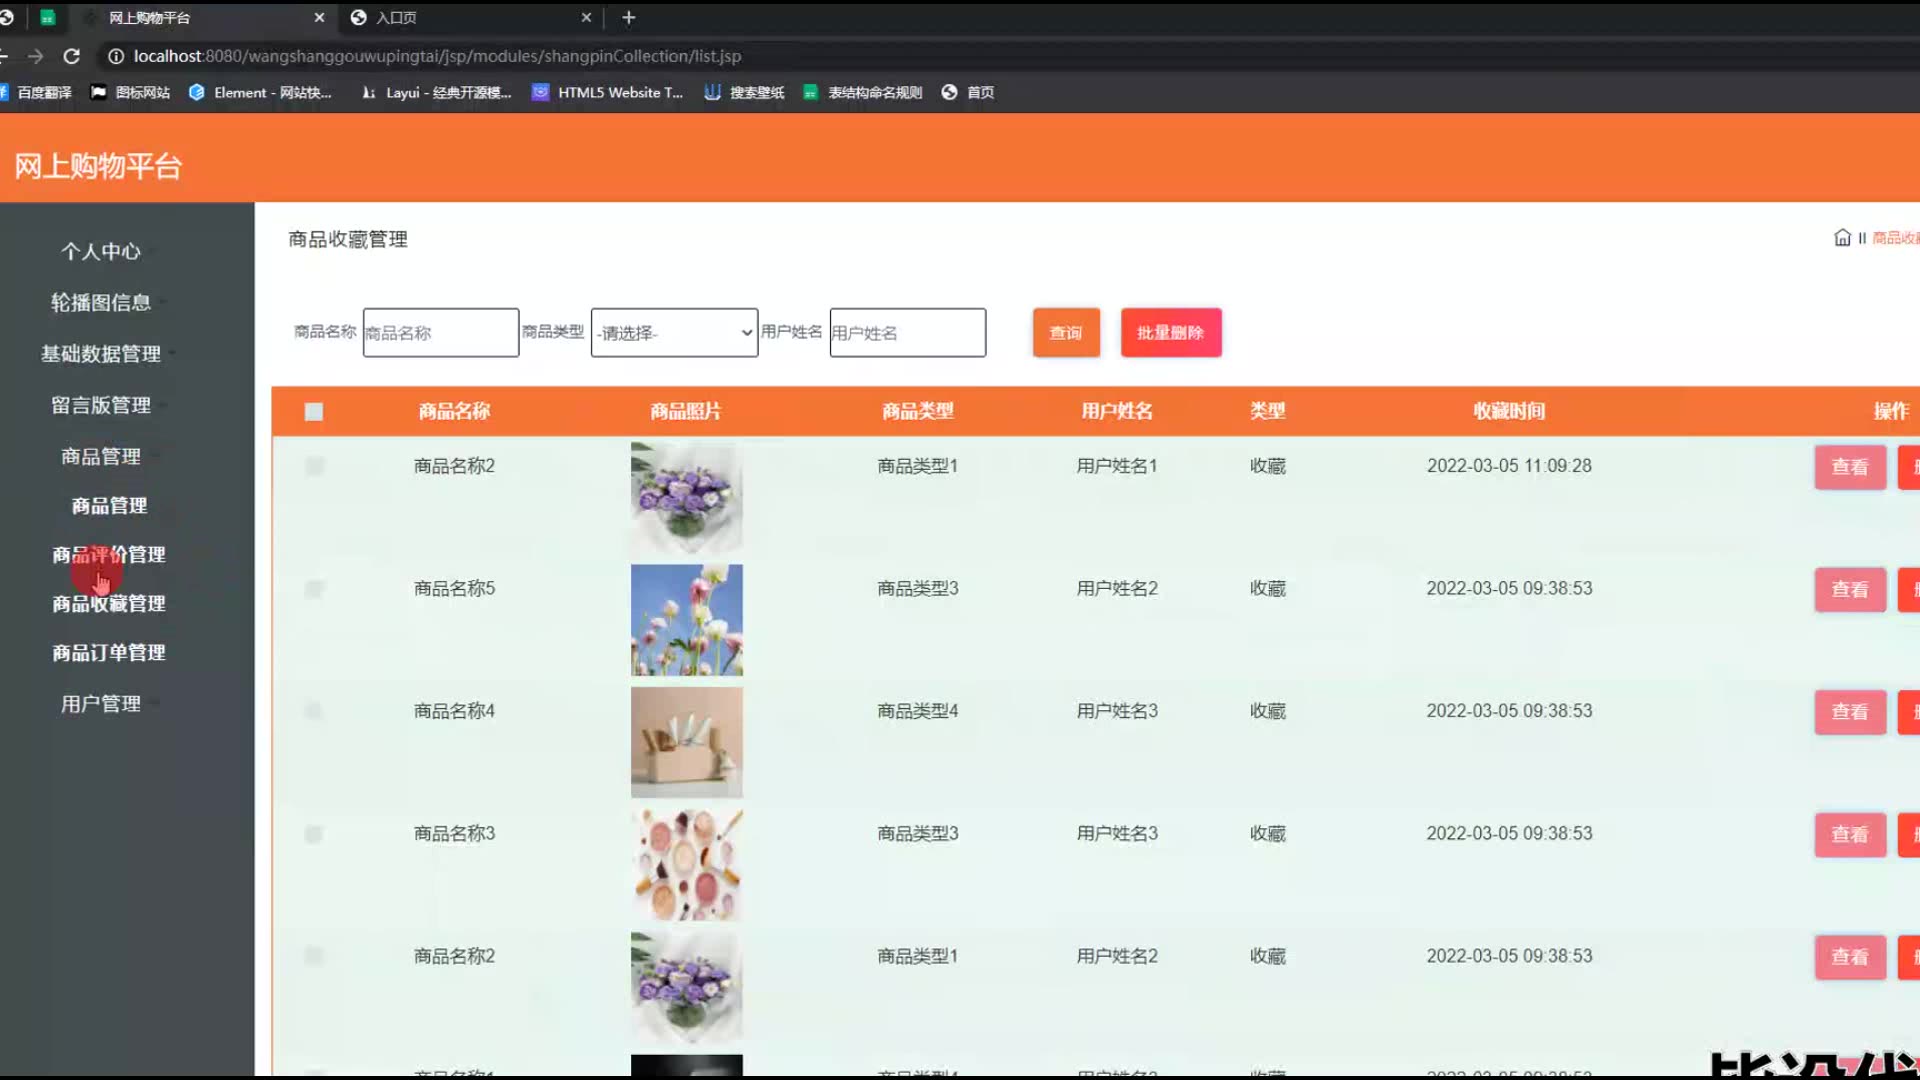
Task: Open a new browser tab with the plus icon
Action: (628, 17)
